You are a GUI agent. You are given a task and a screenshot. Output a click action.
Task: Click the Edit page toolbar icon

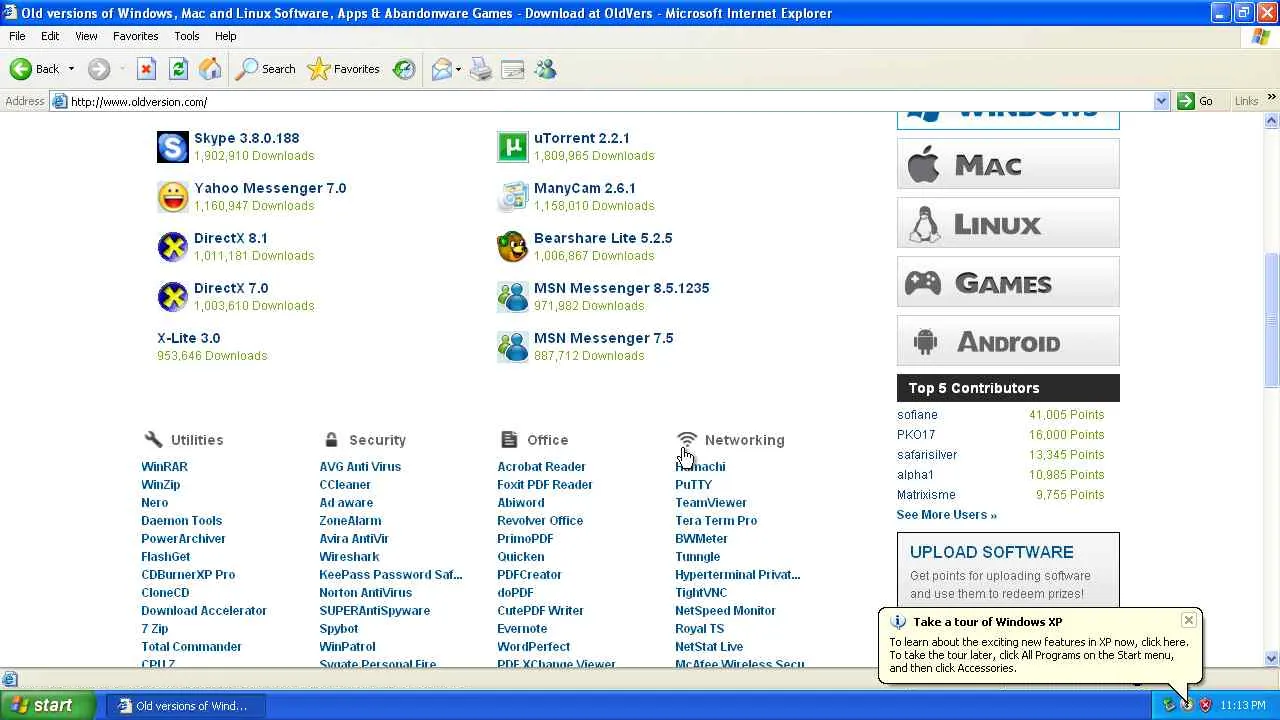(x=513, y=69)
